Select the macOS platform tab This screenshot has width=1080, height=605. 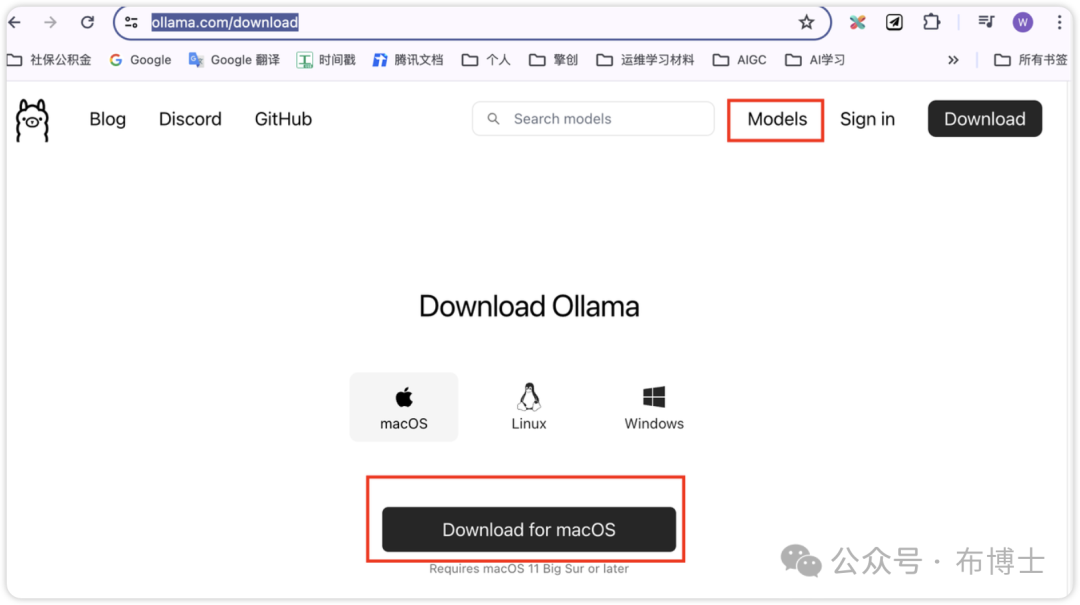click(404, 407)
